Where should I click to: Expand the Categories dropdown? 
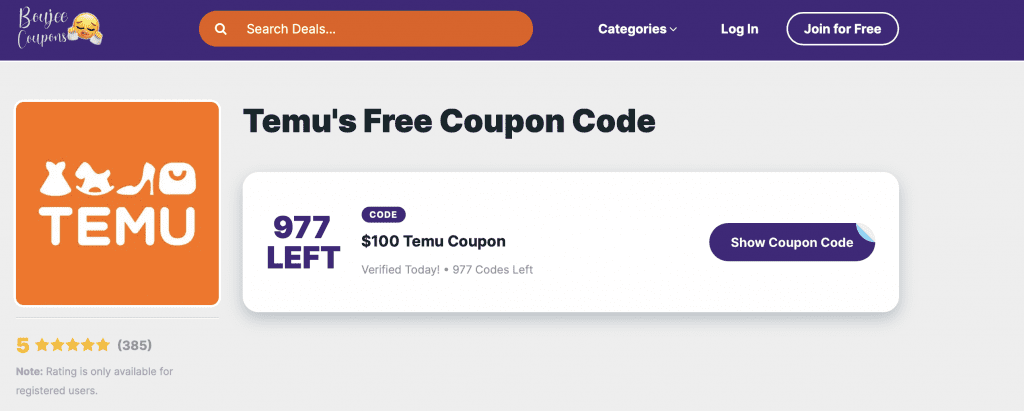point(637,29)
